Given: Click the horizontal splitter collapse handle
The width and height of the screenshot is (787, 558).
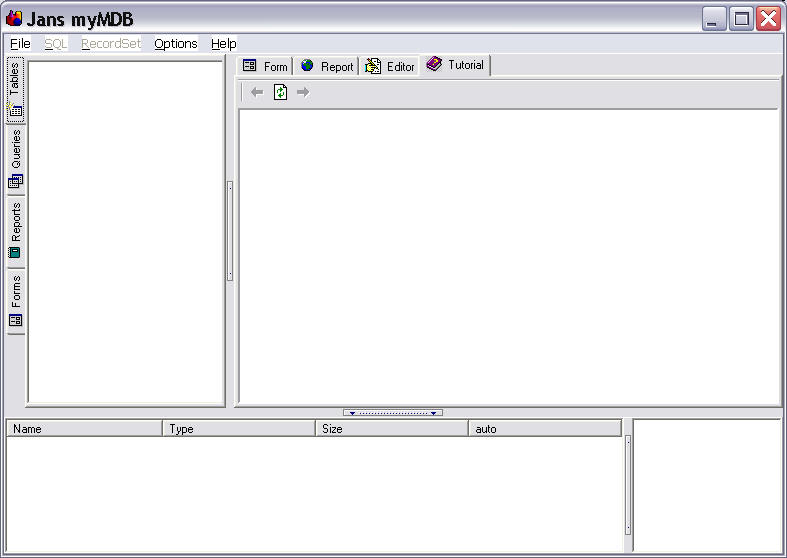Looking at the screenshot, I should (x=393, y=413).
